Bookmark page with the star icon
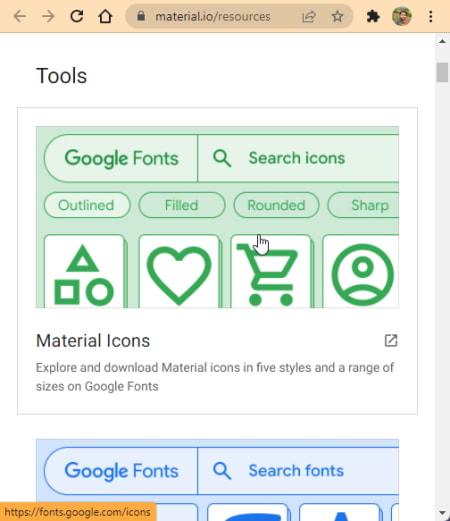Image resolution: width=450 pixels, height=521 pixels. click(x=337, y=16)
